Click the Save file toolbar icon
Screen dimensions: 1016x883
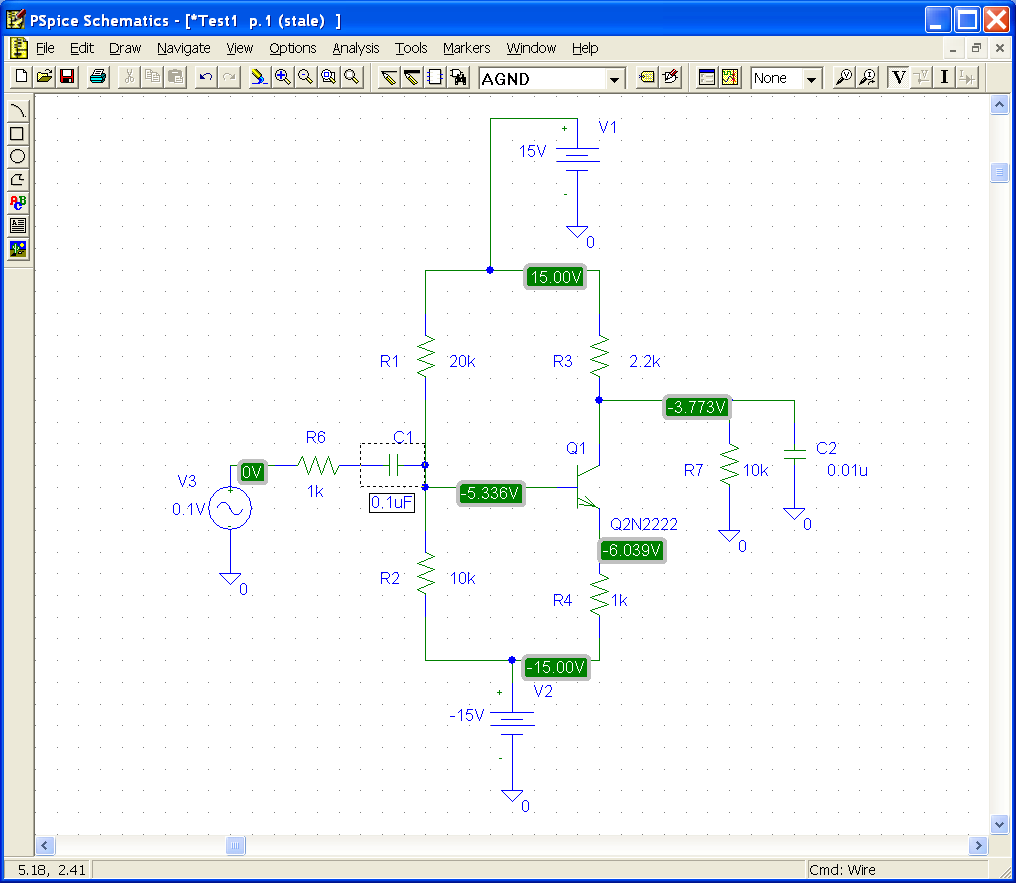[67, 77]
